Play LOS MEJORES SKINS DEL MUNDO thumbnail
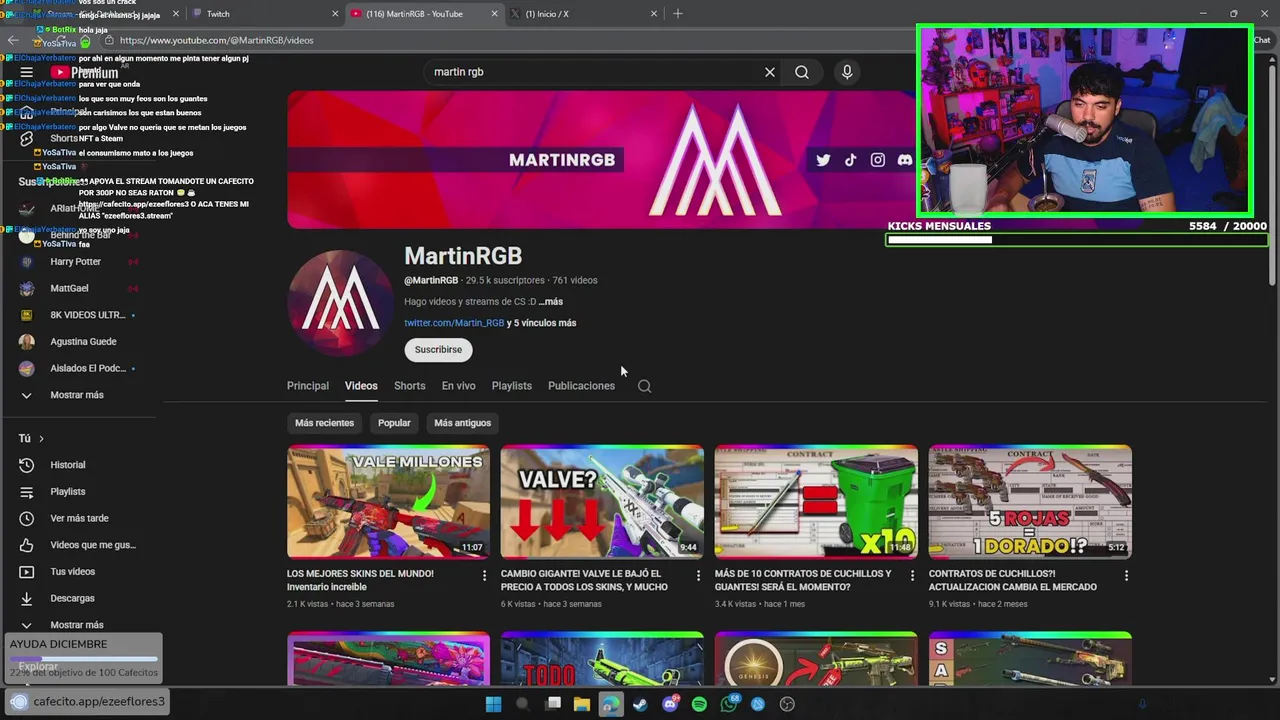The width and height of the screenshot is (1280, 720). click(x=388, y=502)
